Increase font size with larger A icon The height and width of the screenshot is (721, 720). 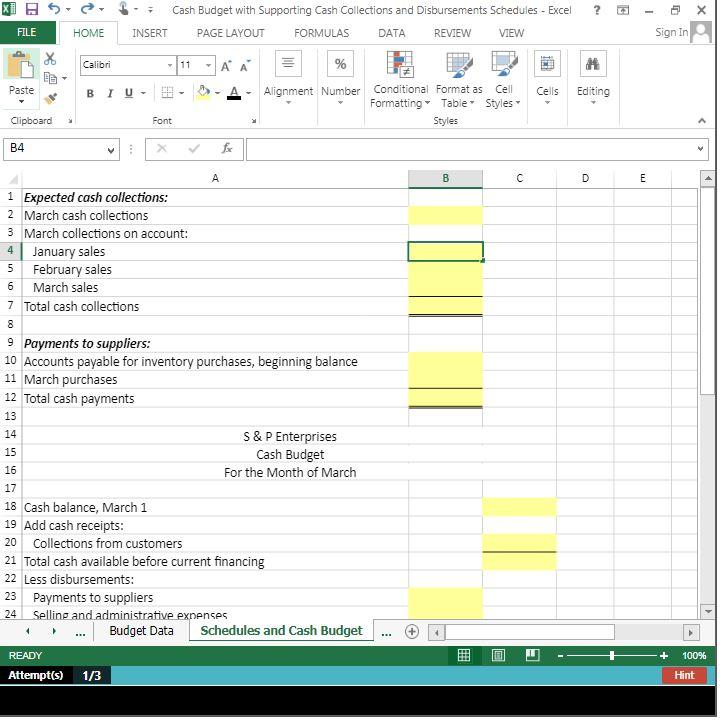tap(226, 66)
